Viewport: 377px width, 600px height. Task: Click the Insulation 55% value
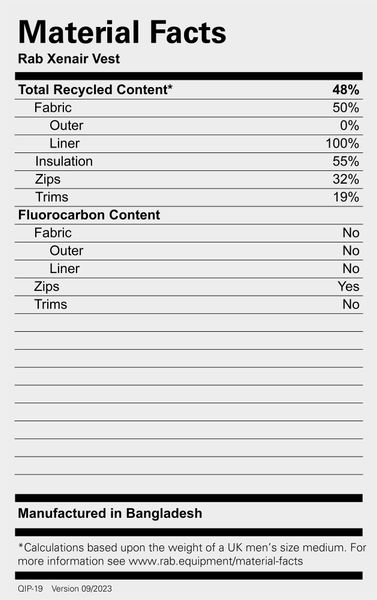pyautogui.click(x=346, y=161)
